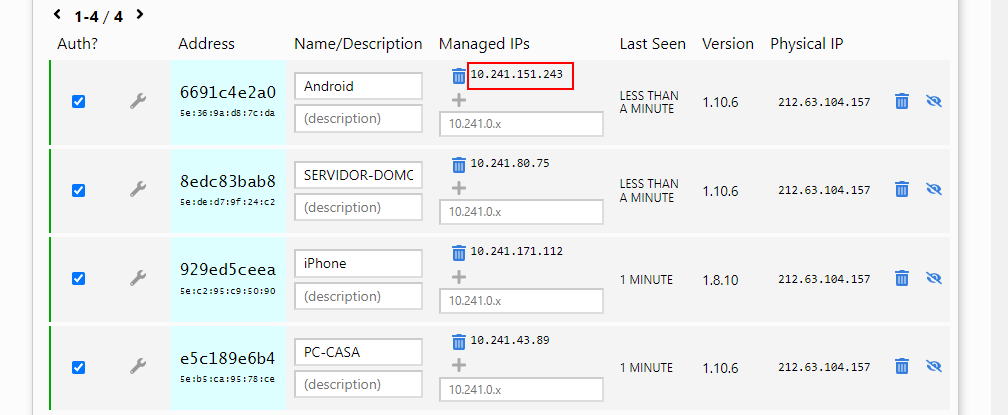Click description field for SERVIDOR-DOMO member
Screen dimensions: 1008x415
tap(358, 208)
